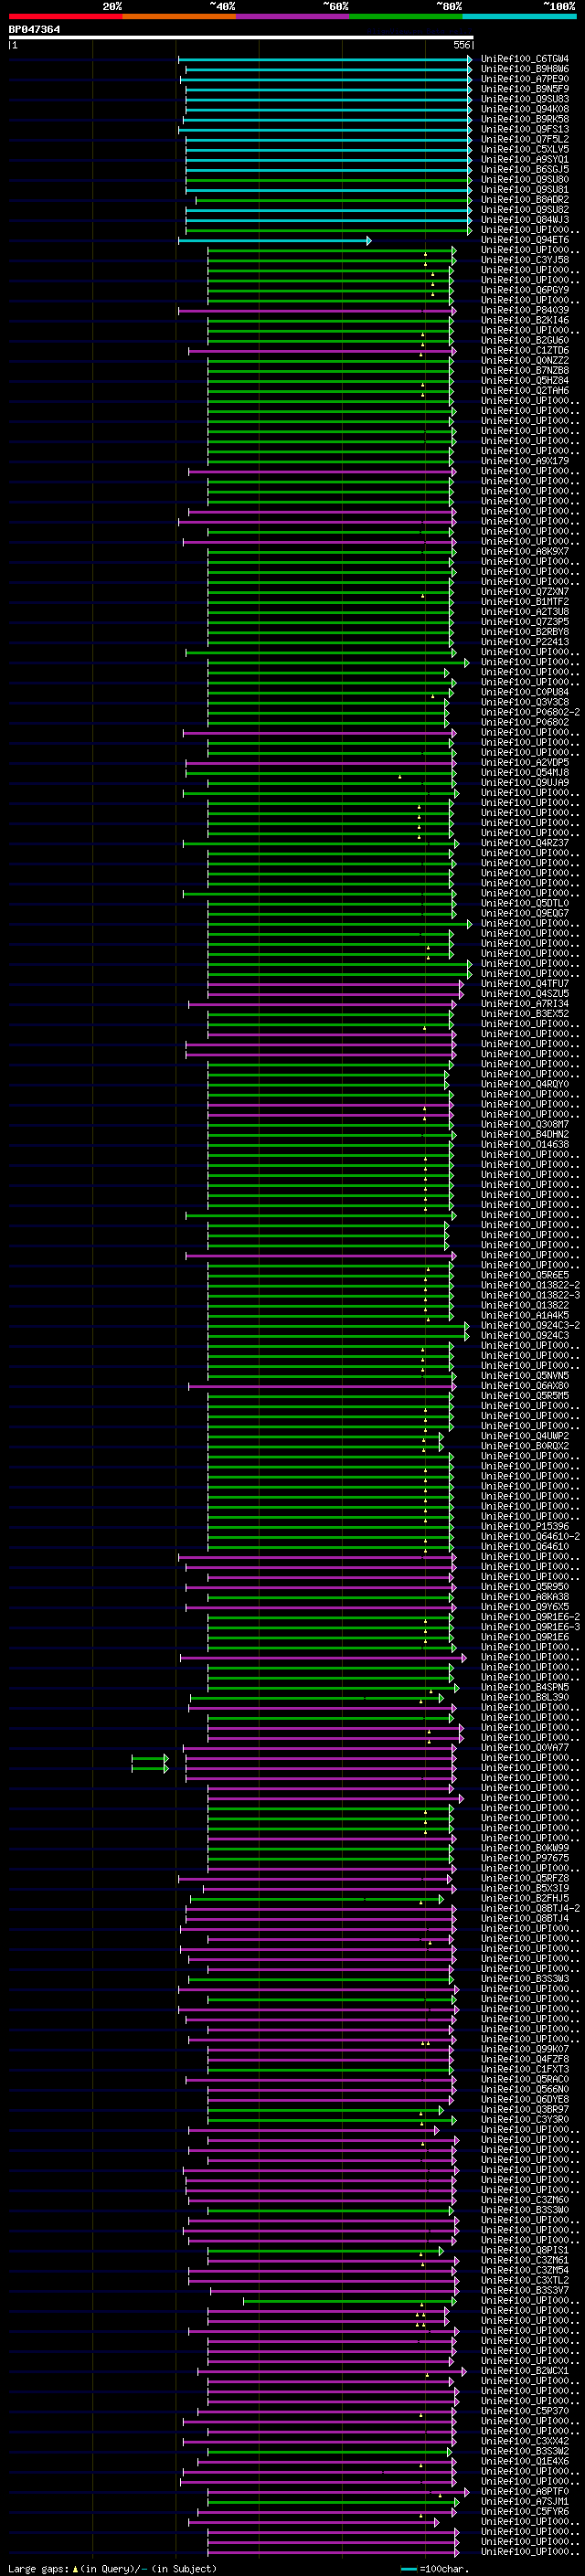The height and width of the screenshot is (2576, 585).
Task: Open hit UniRef100_C6TGW4
Action: coord(525,59)
